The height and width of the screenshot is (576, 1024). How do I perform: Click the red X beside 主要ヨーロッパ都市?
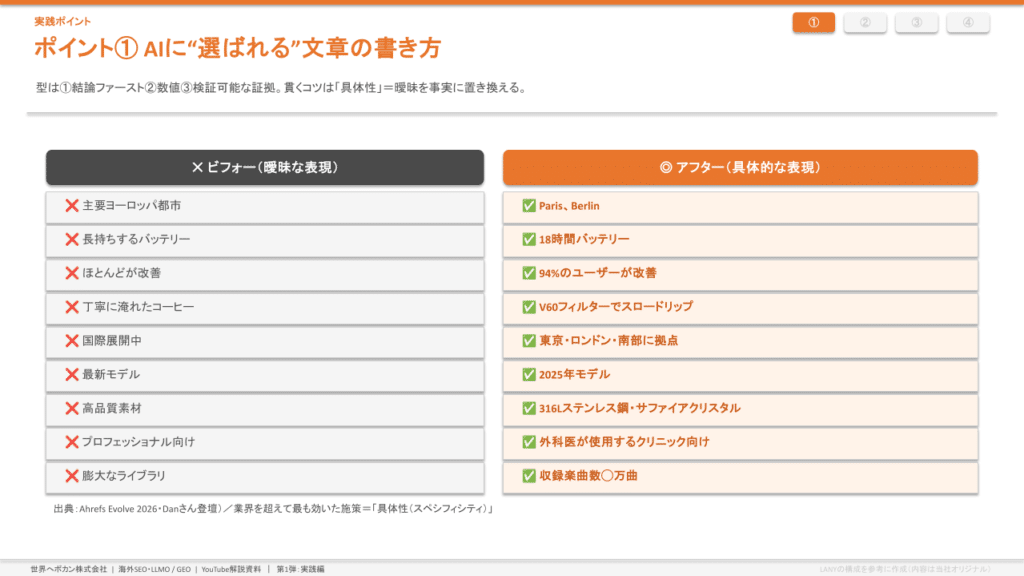pyautogui.click(x=72, y=206)
